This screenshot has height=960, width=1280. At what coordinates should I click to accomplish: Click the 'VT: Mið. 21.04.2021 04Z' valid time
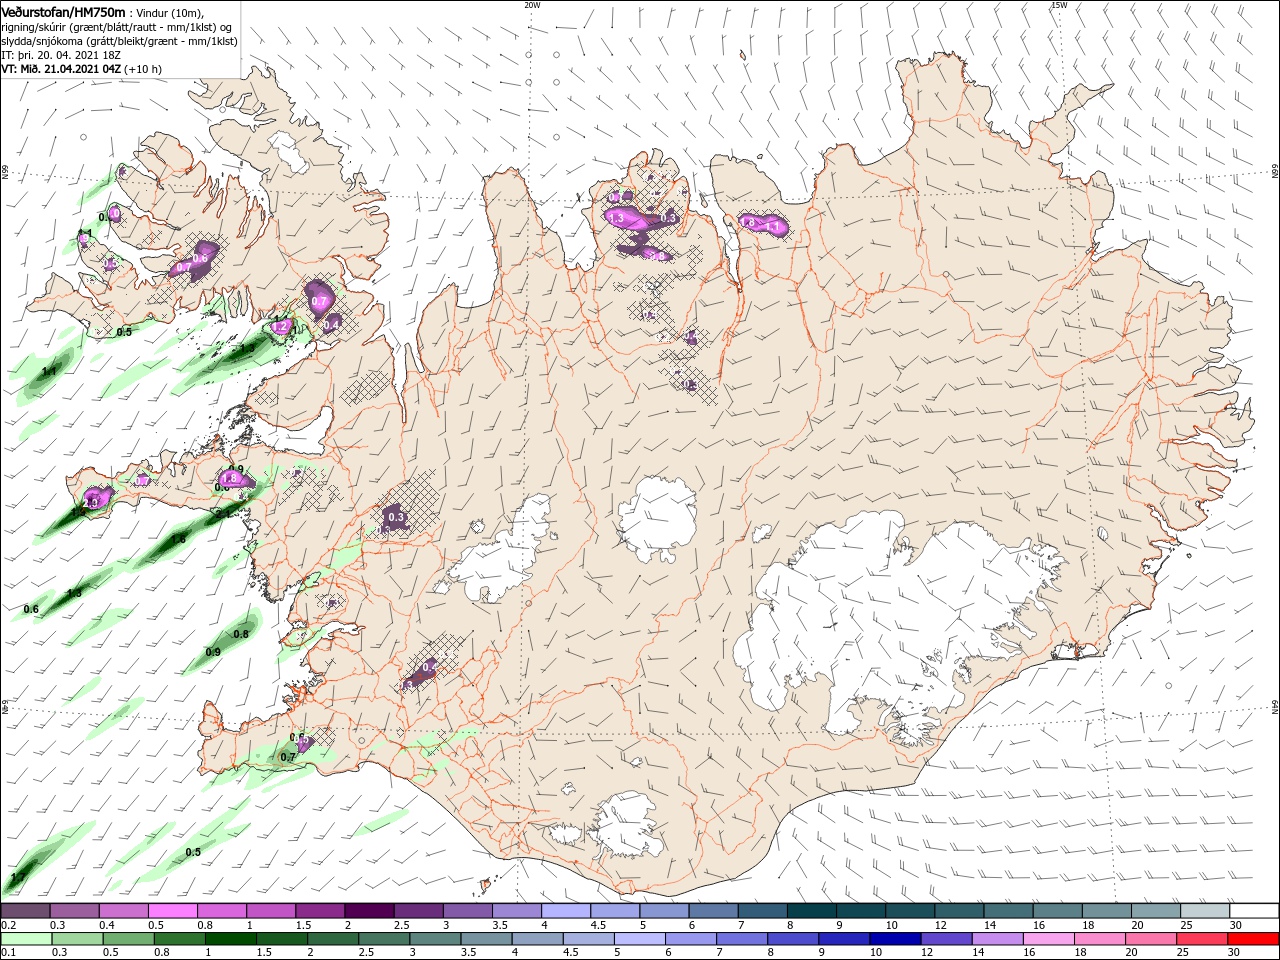coord(62,69)
